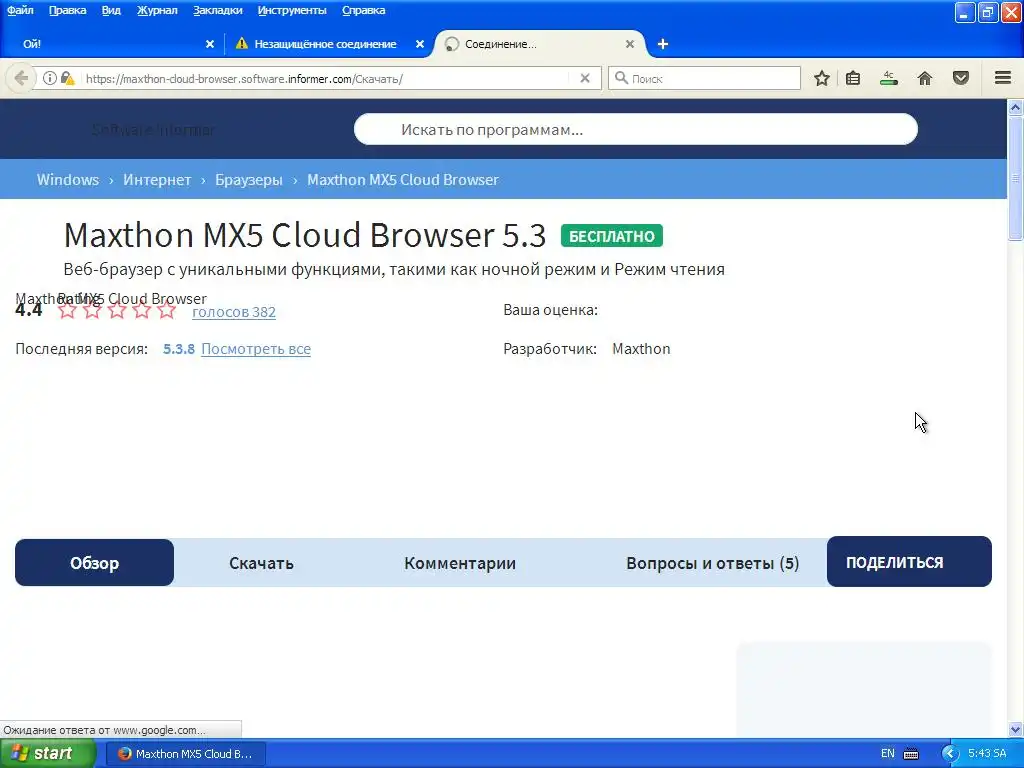Stop page loading with the address bar X

click(585, 78)
